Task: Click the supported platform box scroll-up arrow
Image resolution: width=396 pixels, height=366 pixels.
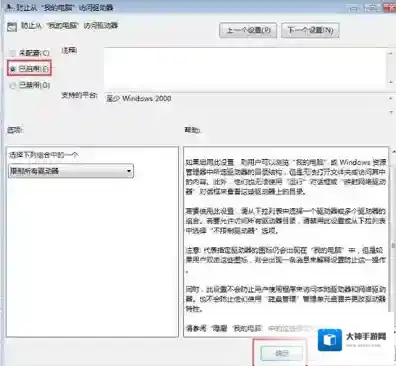Action: (390, 98)
